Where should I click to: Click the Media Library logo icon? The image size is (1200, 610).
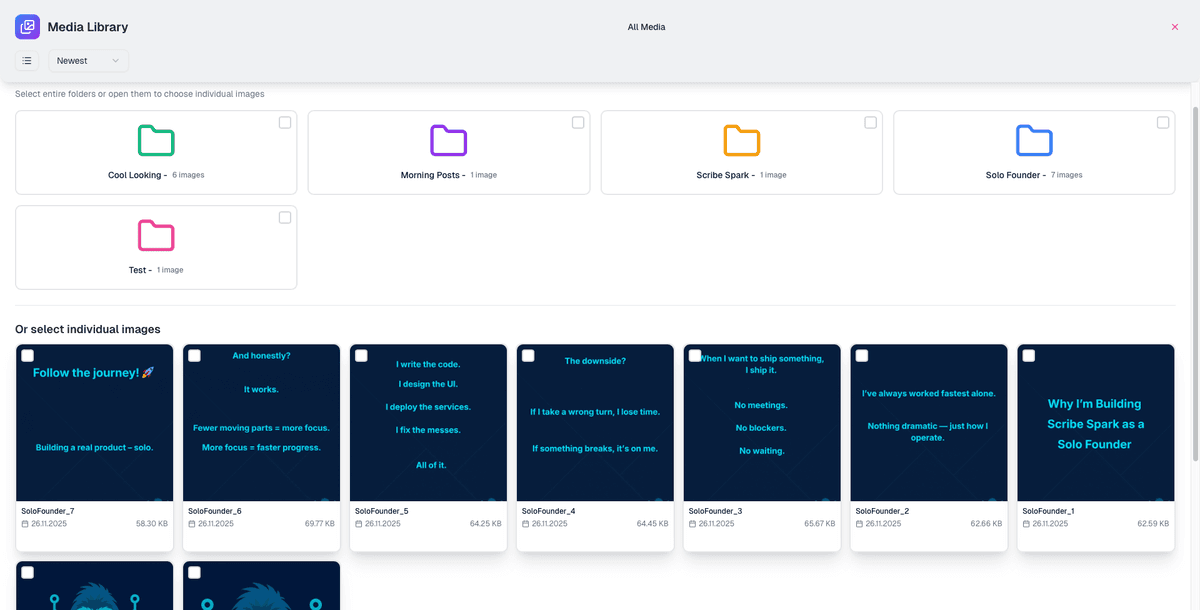pos(27,27)
